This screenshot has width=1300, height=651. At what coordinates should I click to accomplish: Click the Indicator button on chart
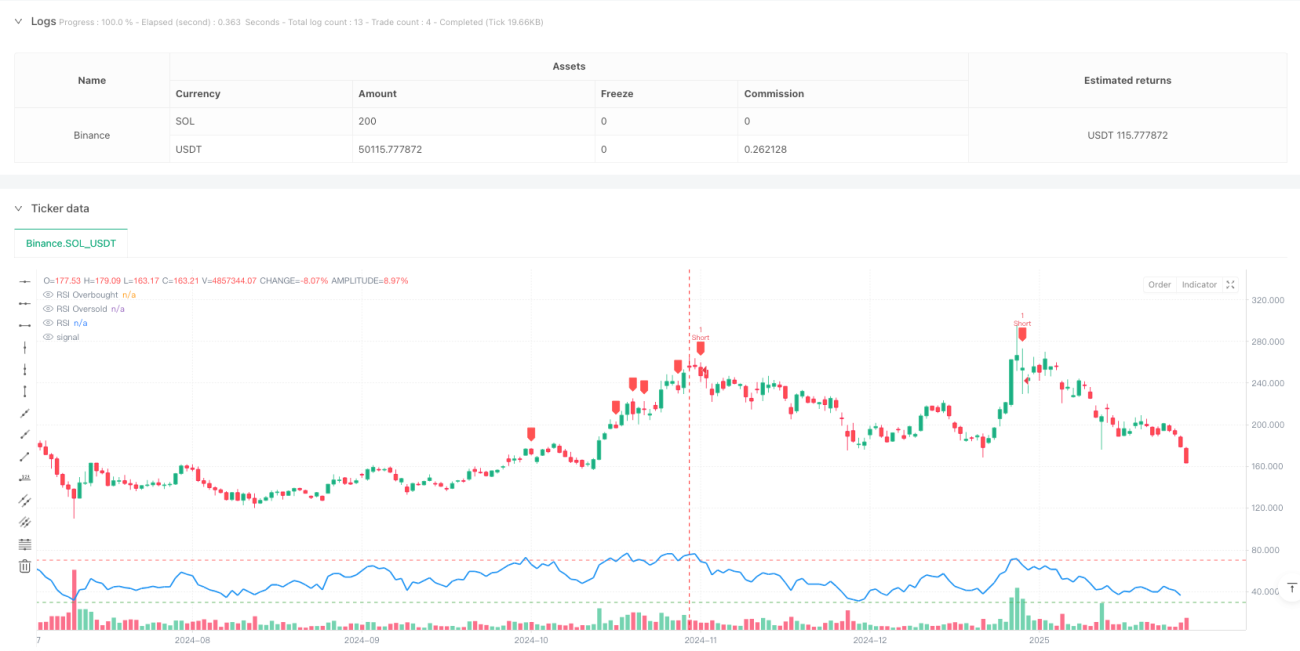pyautogui.click(x=1199, y=285)
